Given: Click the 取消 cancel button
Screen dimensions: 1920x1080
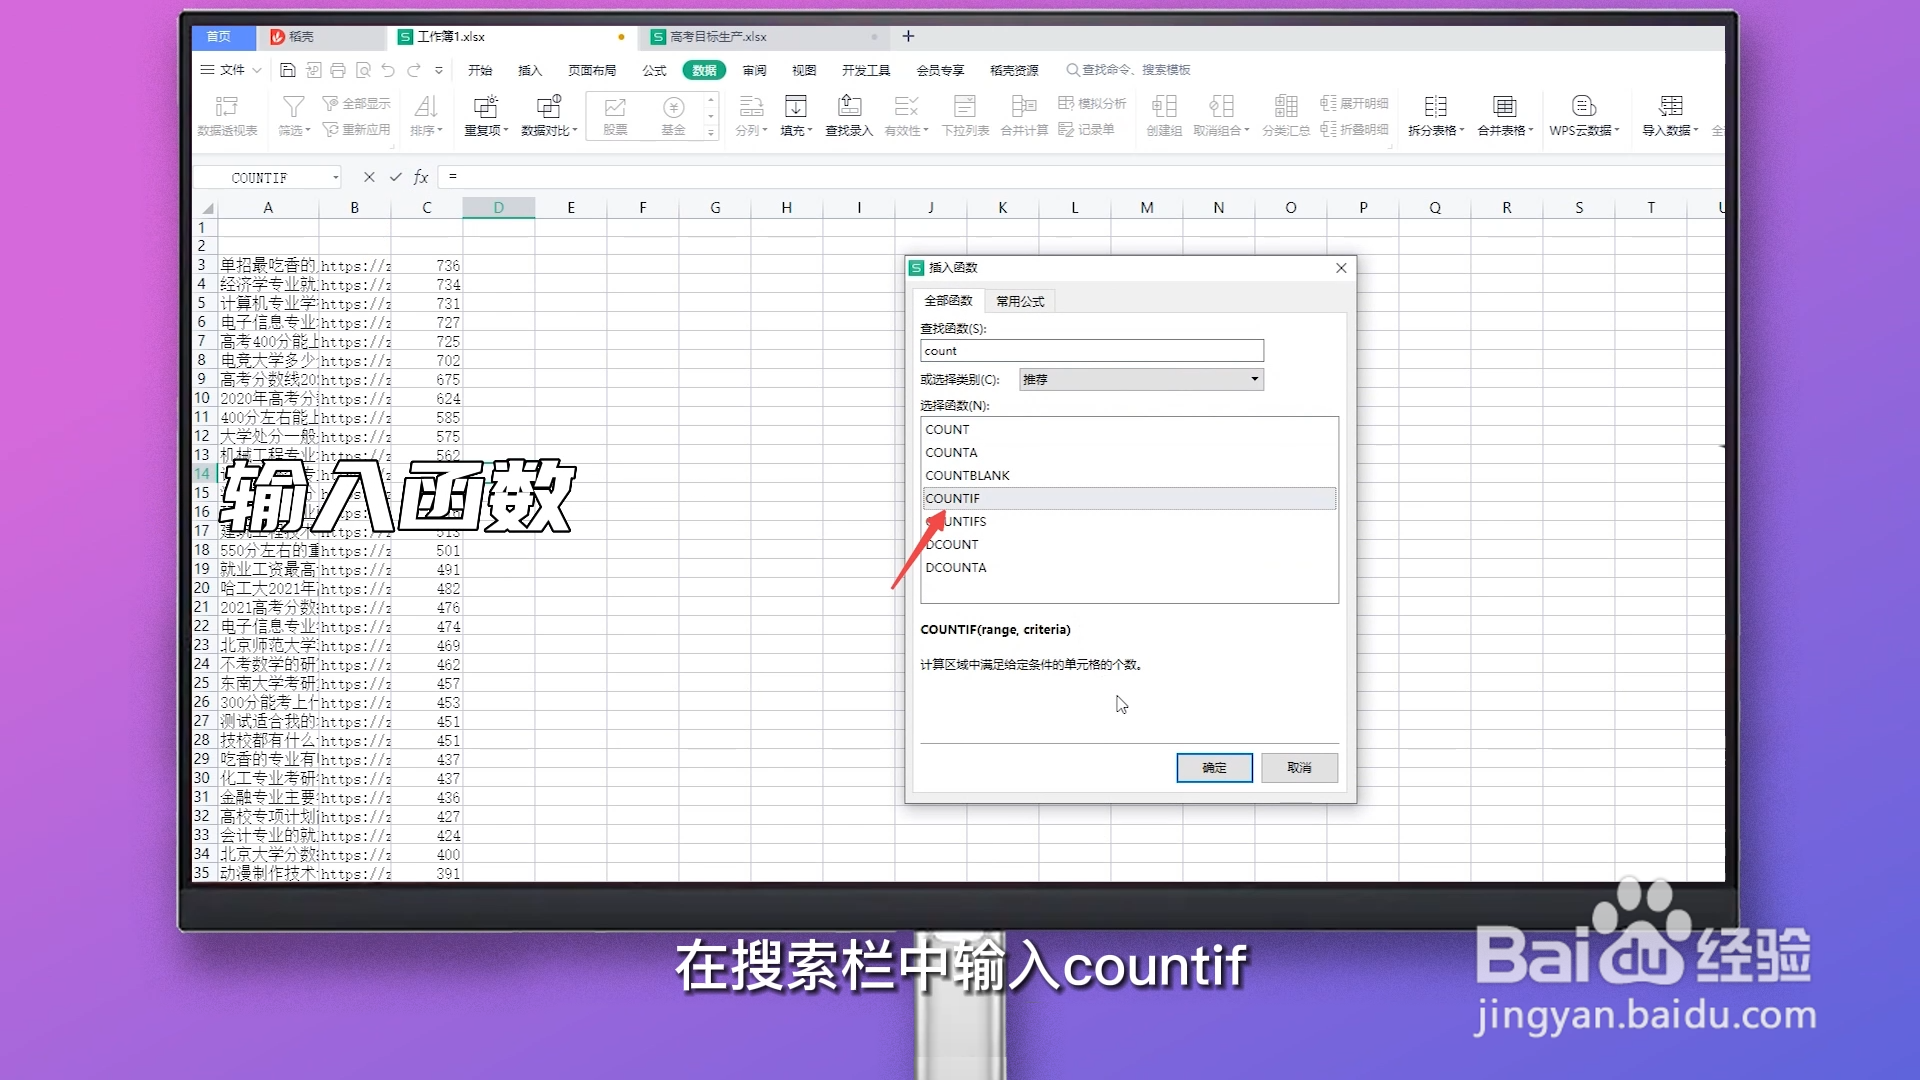Looking at the screenshot, I should click(1298, 768).
